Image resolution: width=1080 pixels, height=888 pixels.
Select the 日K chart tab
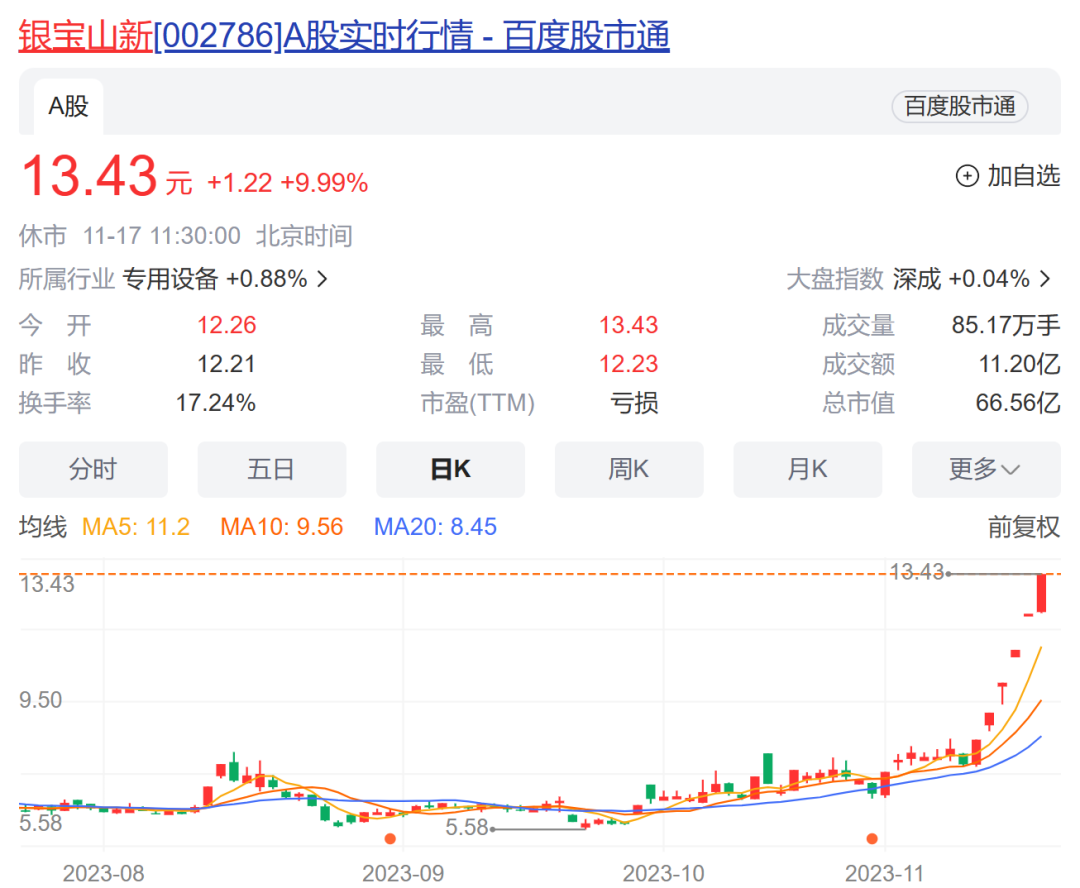[450, 470]
